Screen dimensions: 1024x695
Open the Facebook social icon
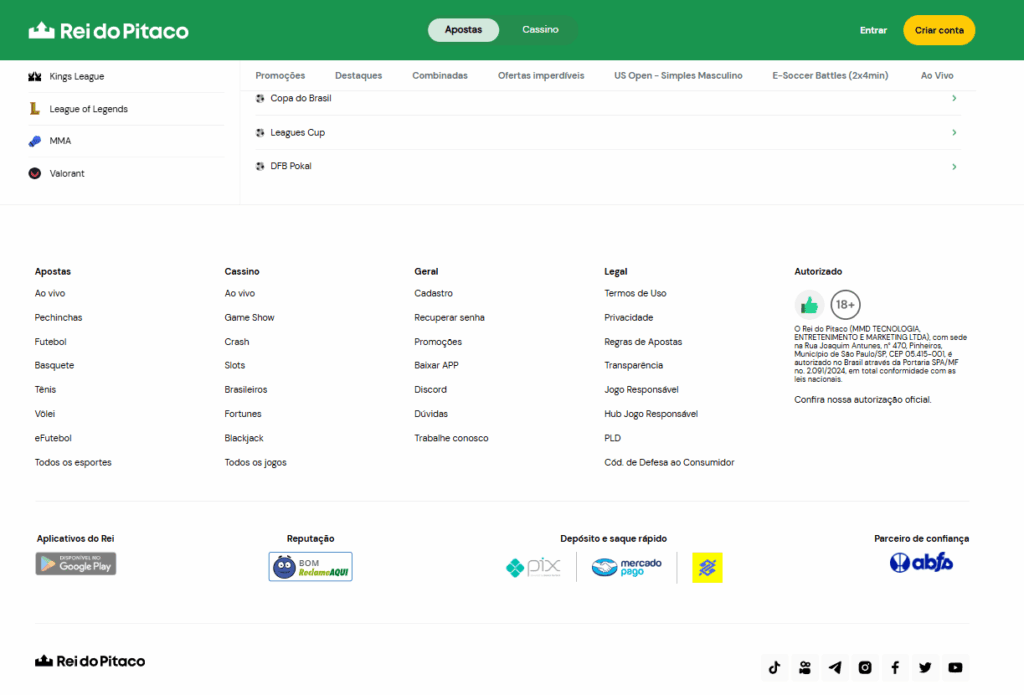click(895, 668)
